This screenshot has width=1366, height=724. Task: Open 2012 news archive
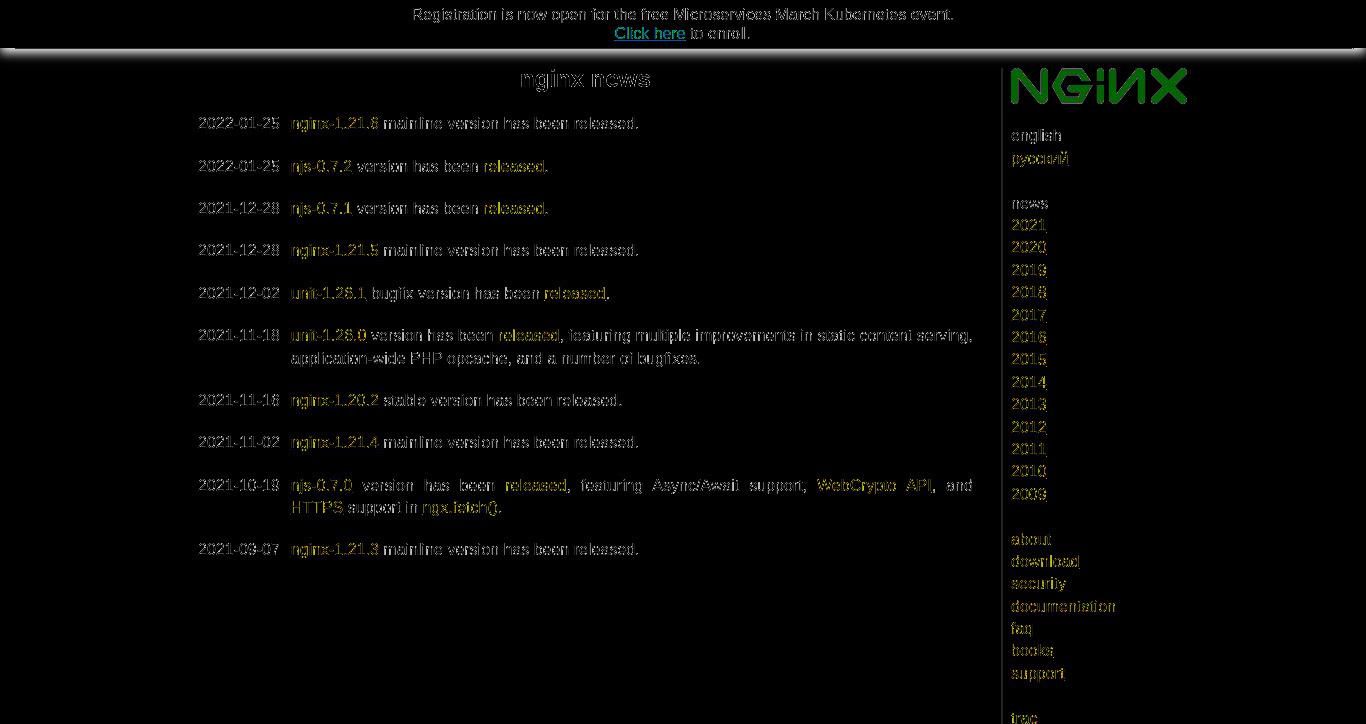point(1028,426)
